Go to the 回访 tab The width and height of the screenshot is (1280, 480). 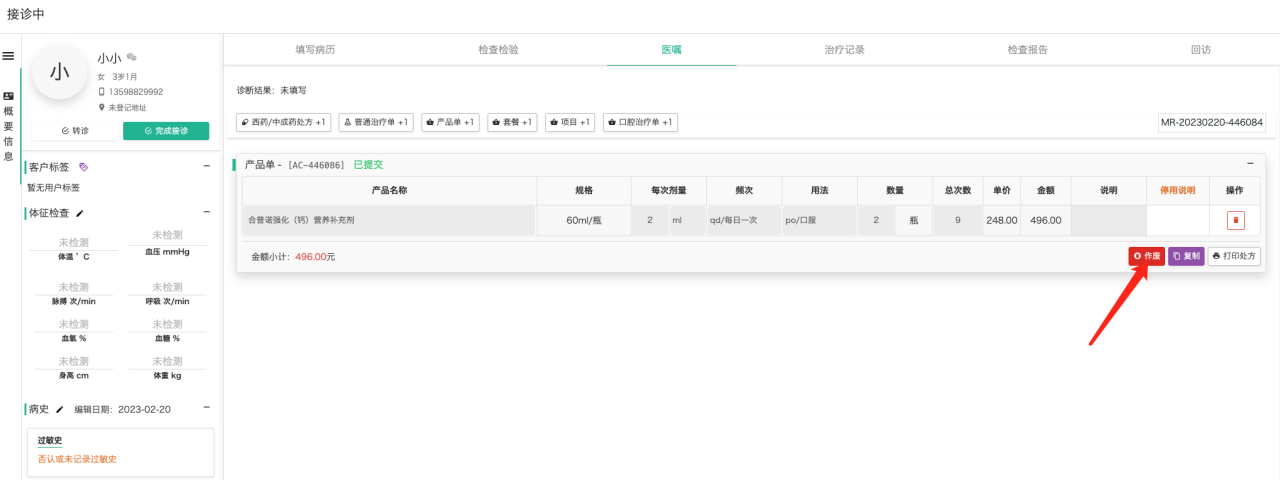1200,49
